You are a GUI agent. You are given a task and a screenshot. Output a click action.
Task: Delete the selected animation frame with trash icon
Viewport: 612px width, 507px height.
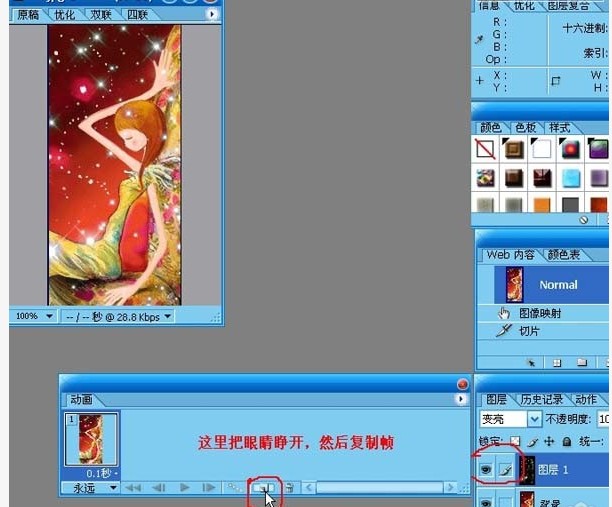tap(289, 487)
